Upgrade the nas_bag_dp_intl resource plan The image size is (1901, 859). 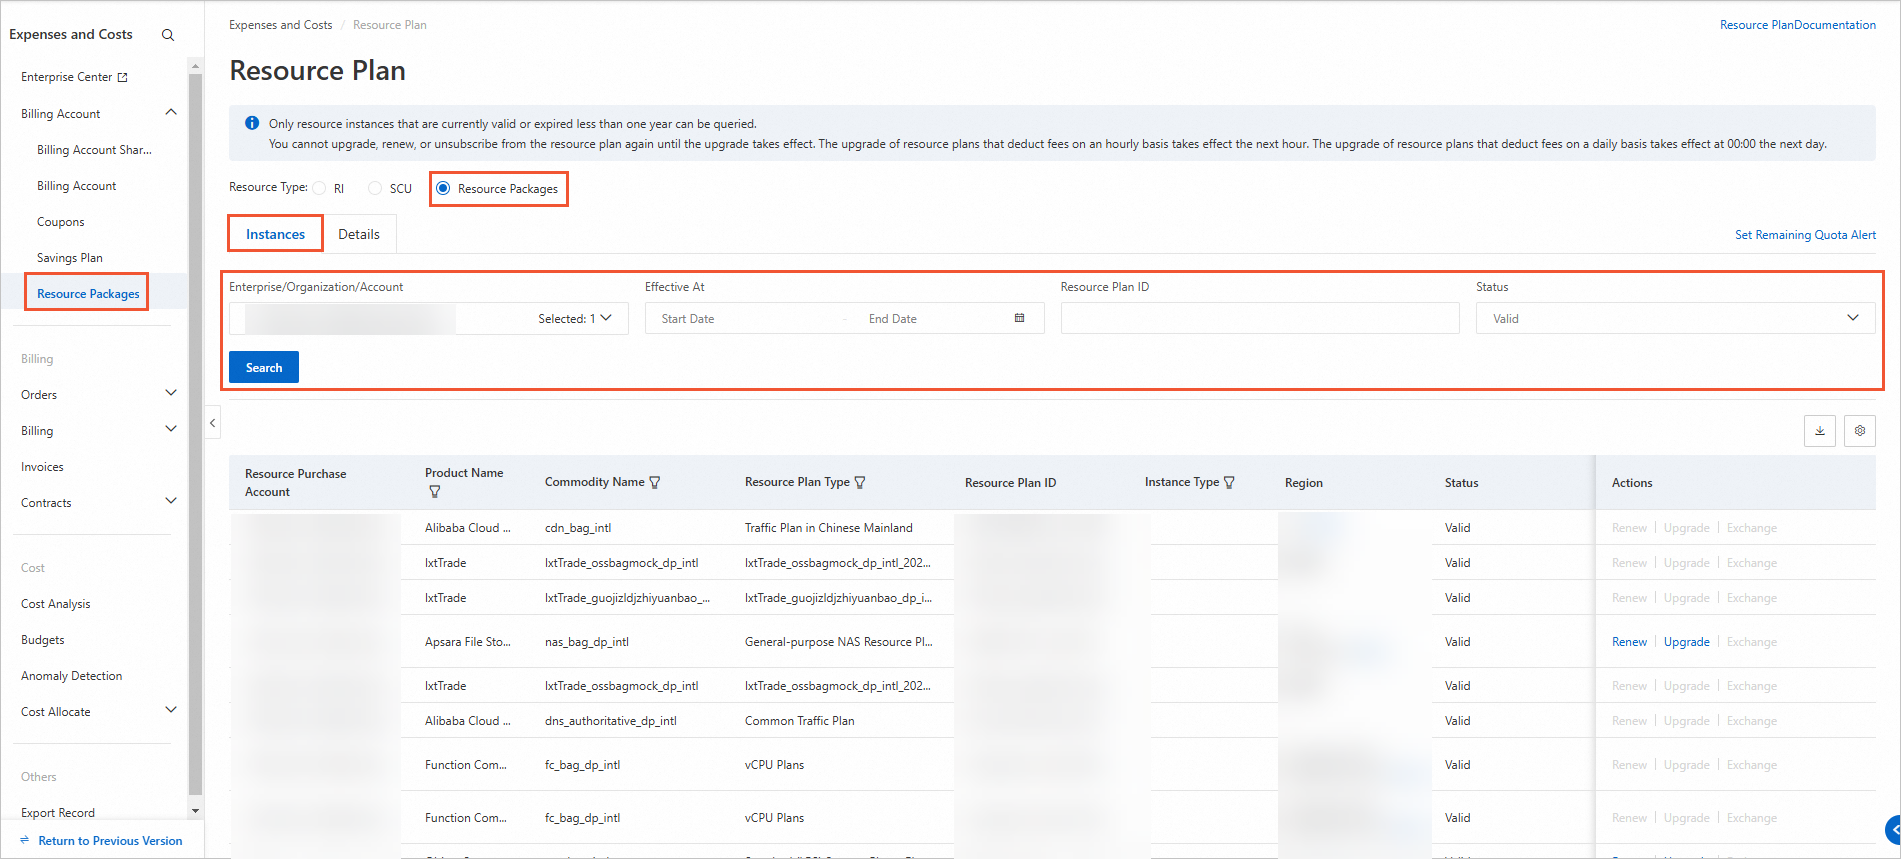pyautogui.click(x=1686, y=642)
